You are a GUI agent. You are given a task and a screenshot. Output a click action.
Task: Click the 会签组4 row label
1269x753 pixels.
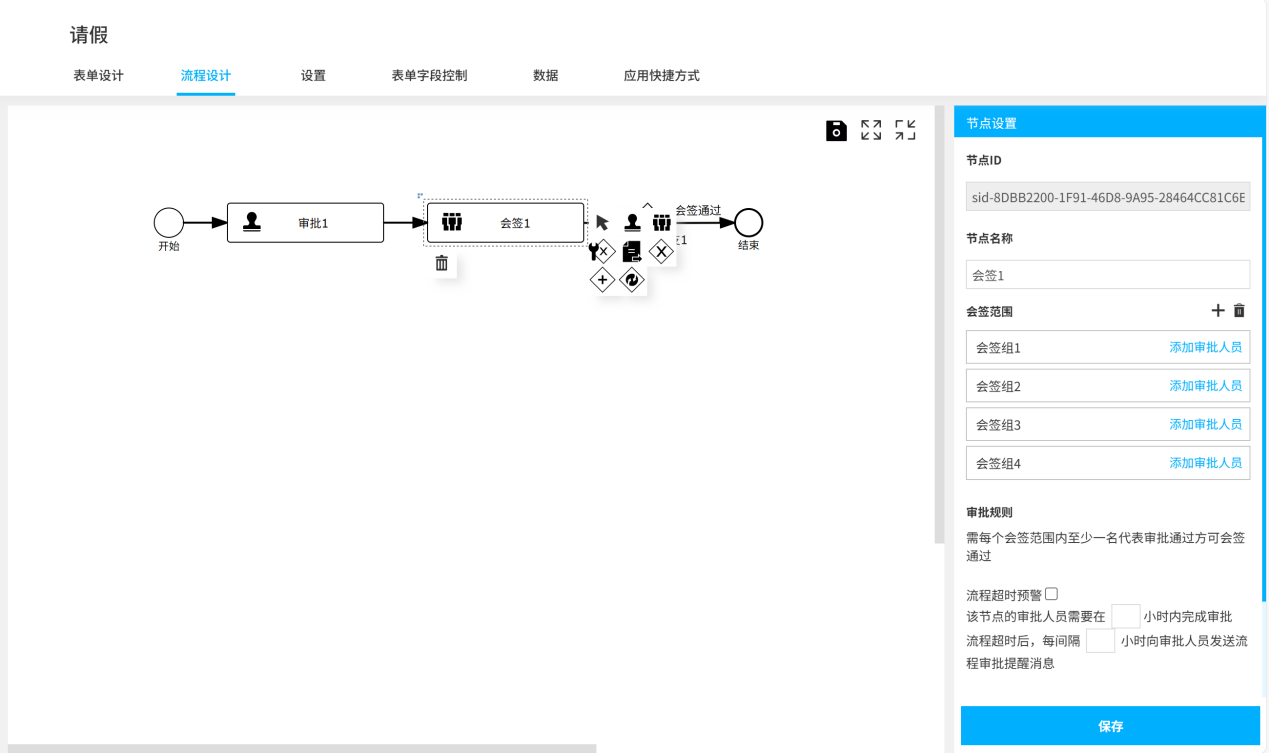coord(998,464)
